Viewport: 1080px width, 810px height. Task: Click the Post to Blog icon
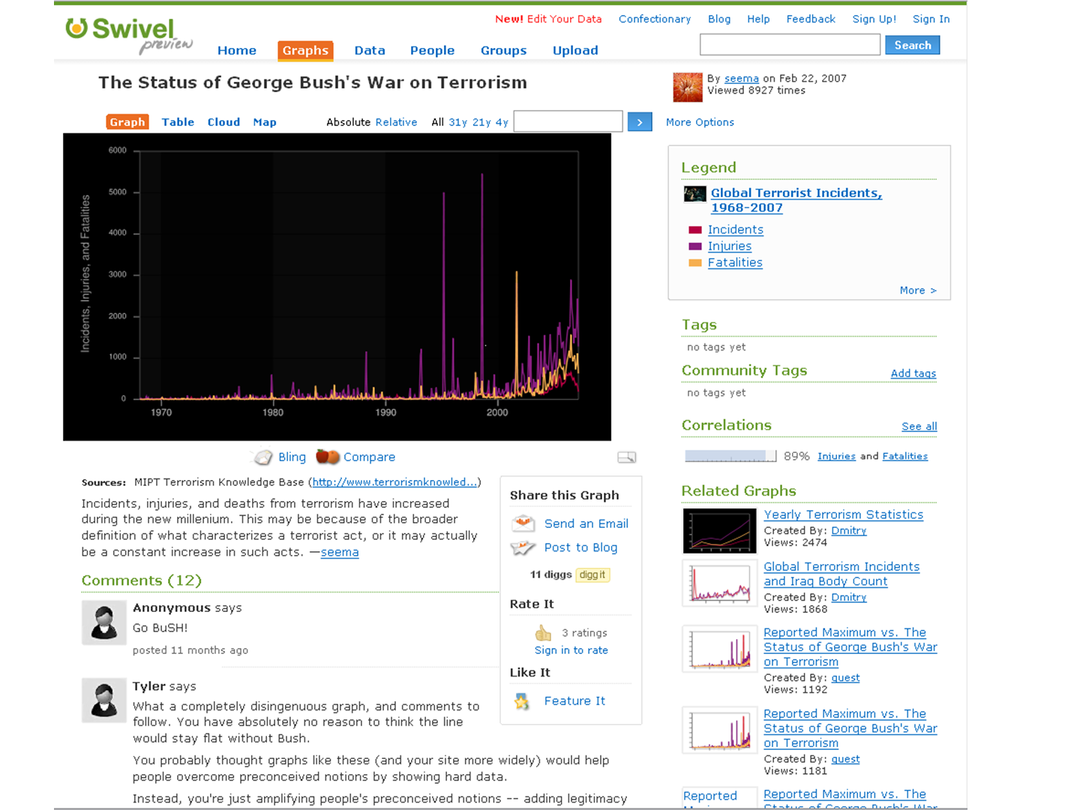(523, 548)
